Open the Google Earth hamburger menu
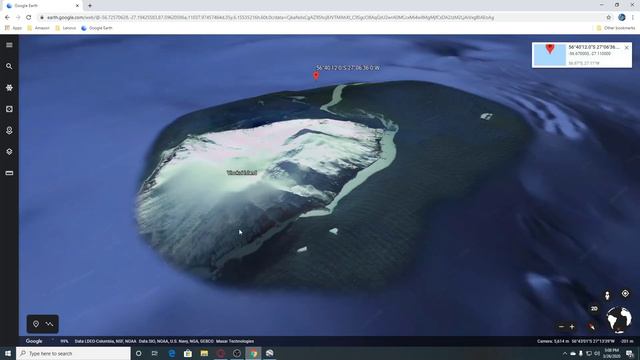This screenshot has height=360, width=640. coord(9,45)
